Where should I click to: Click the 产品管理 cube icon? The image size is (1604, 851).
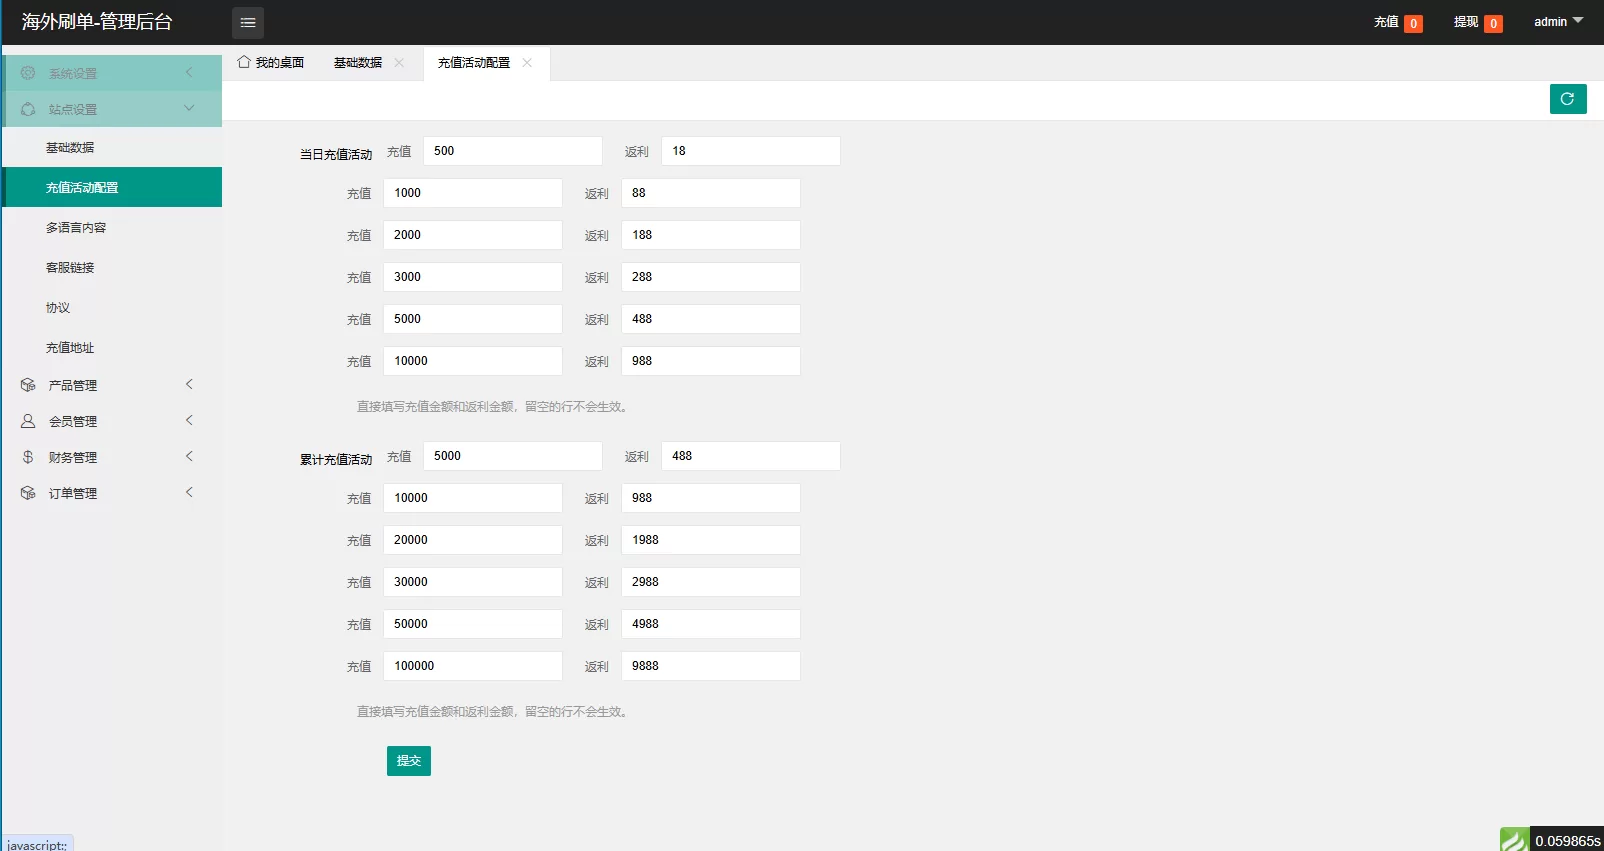pos(28,385)
